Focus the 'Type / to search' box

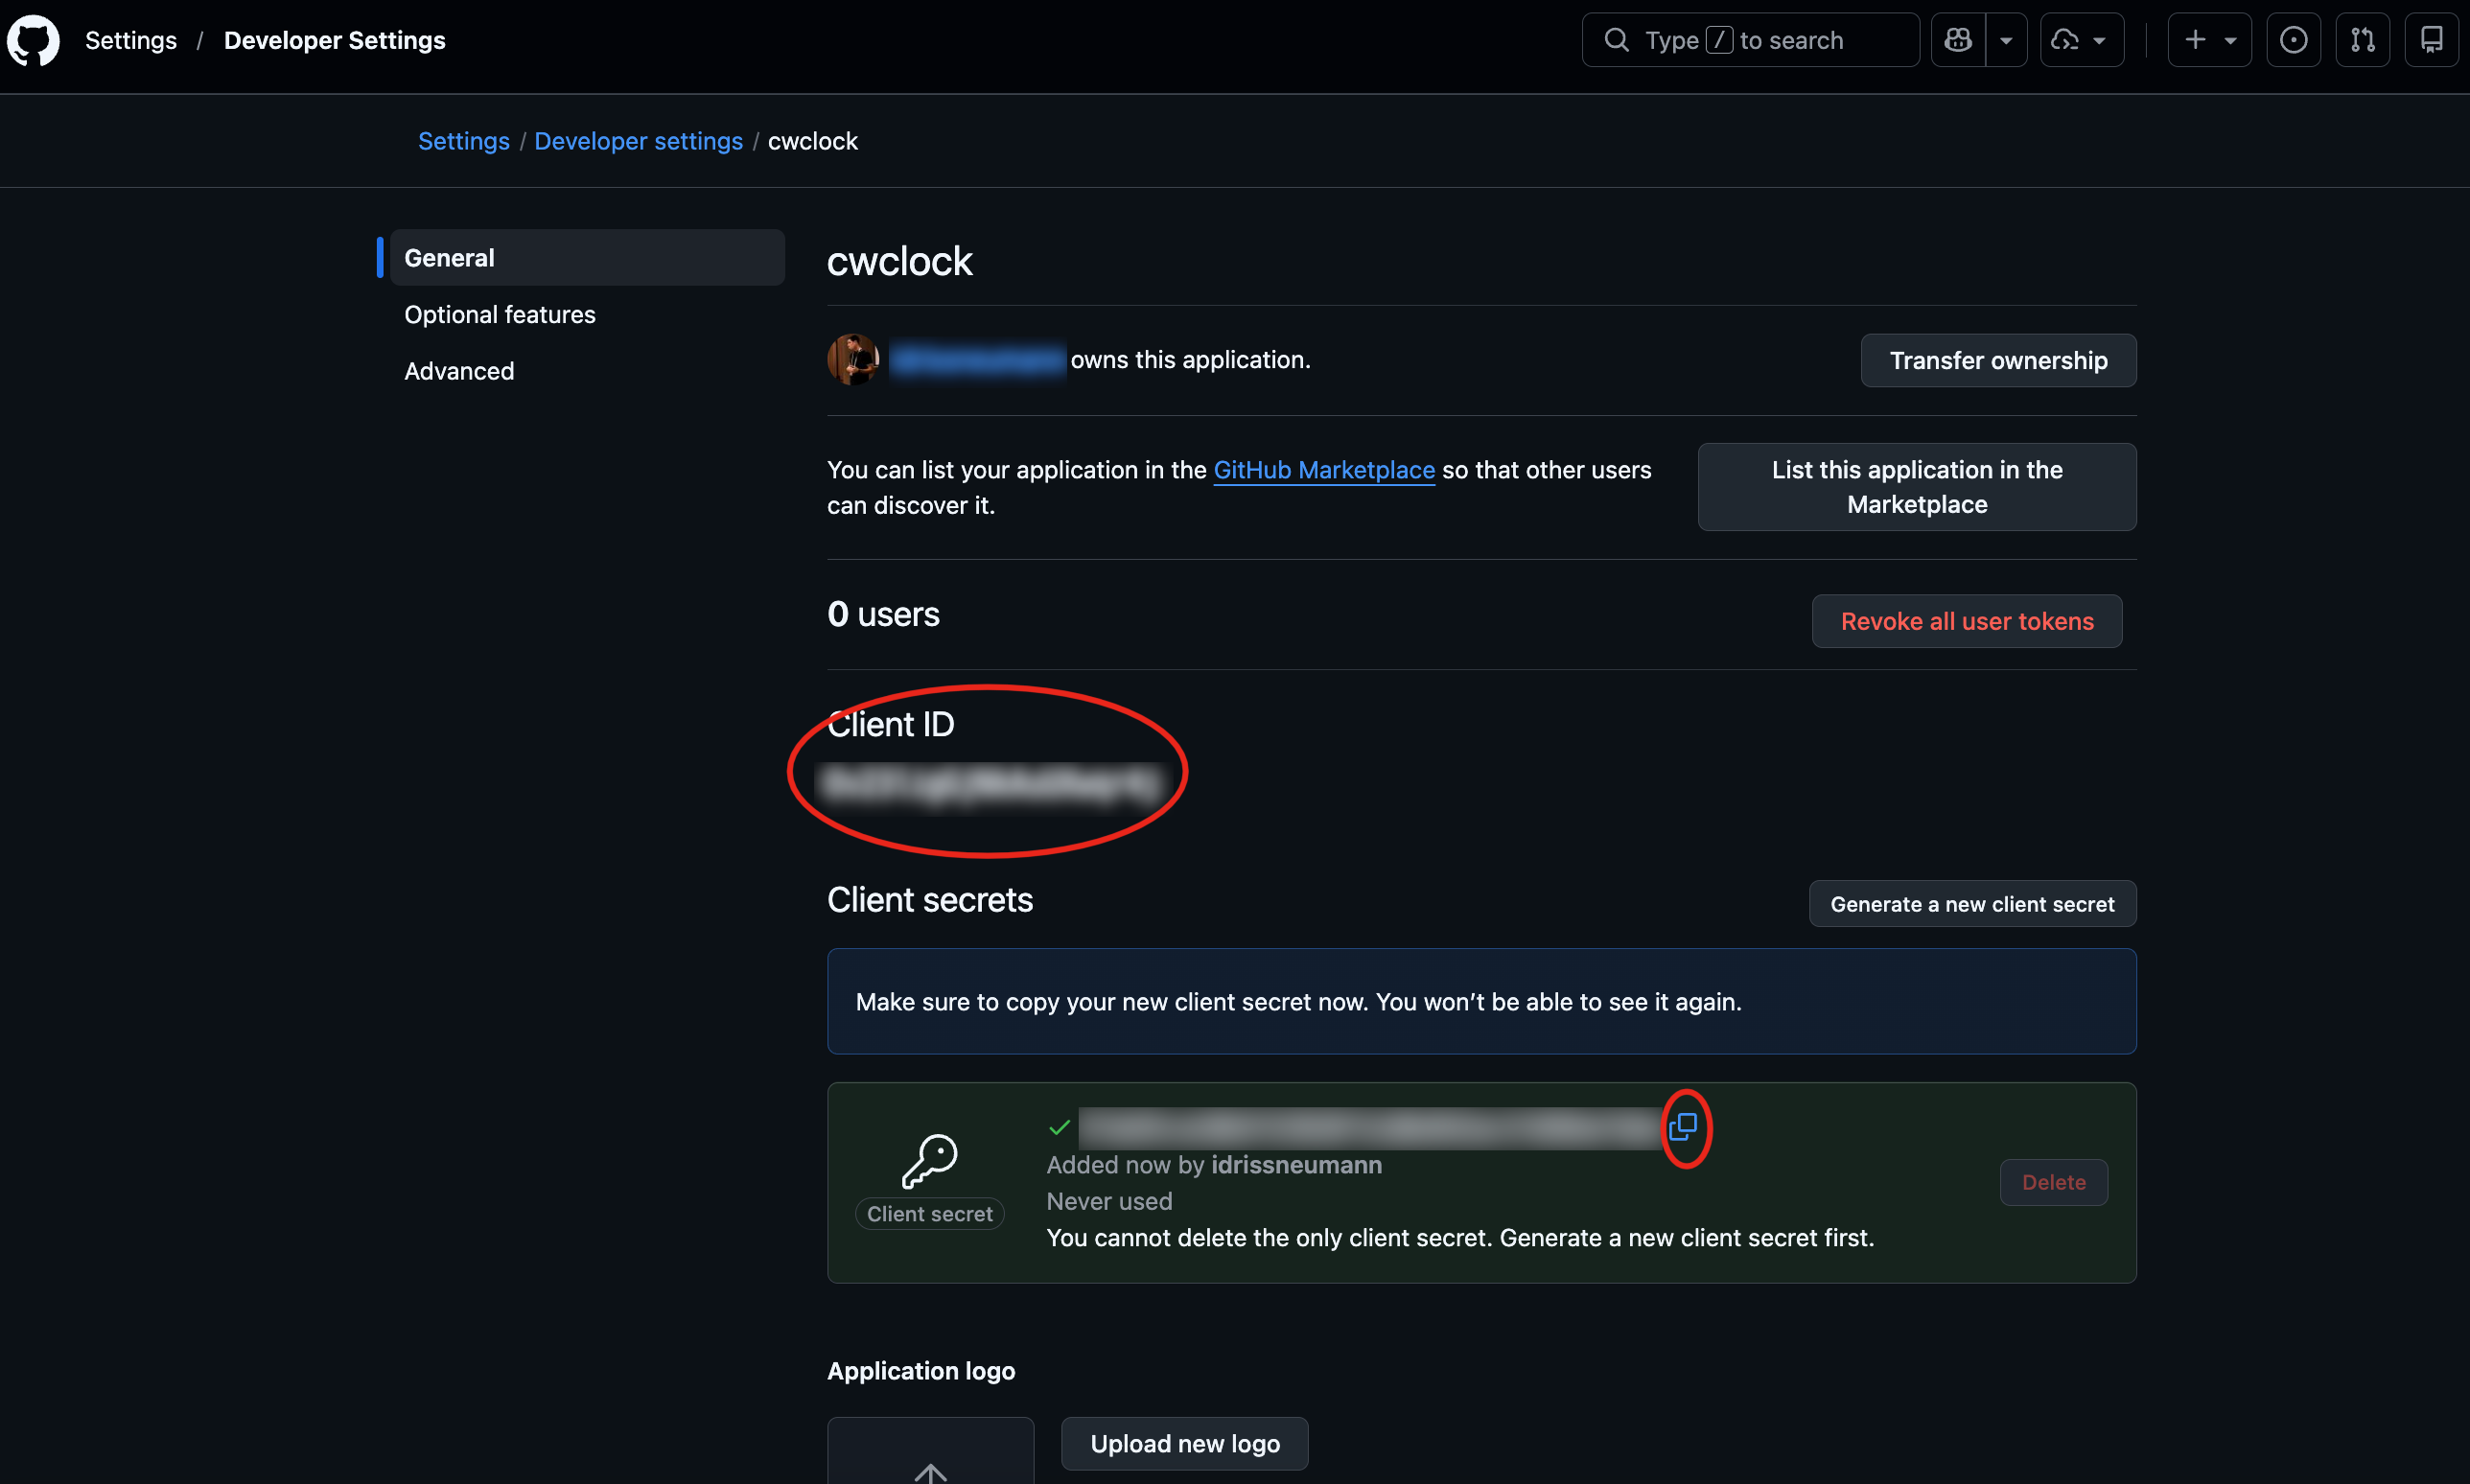[x=1749, y=40]
